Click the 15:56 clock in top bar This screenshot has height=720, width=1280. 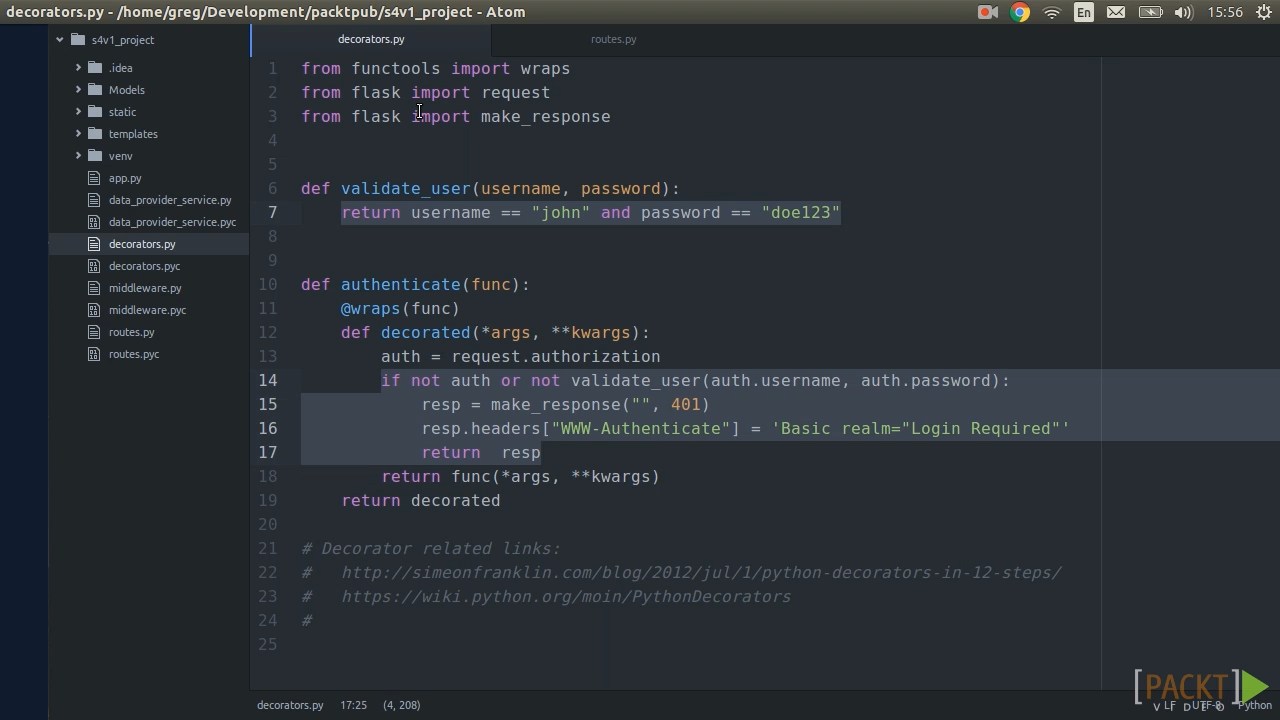point(1225,12)
